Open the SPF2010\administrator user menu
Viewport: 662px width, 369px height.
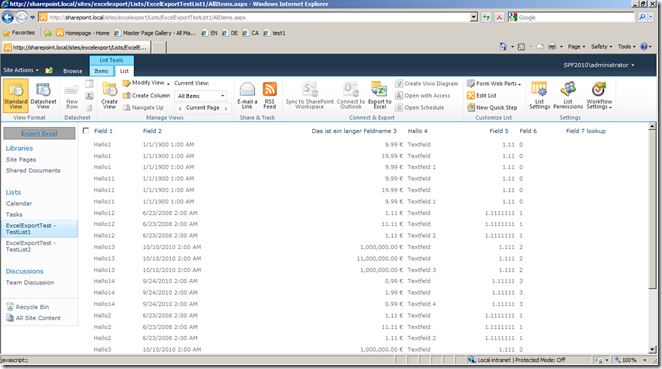point(599,65)
